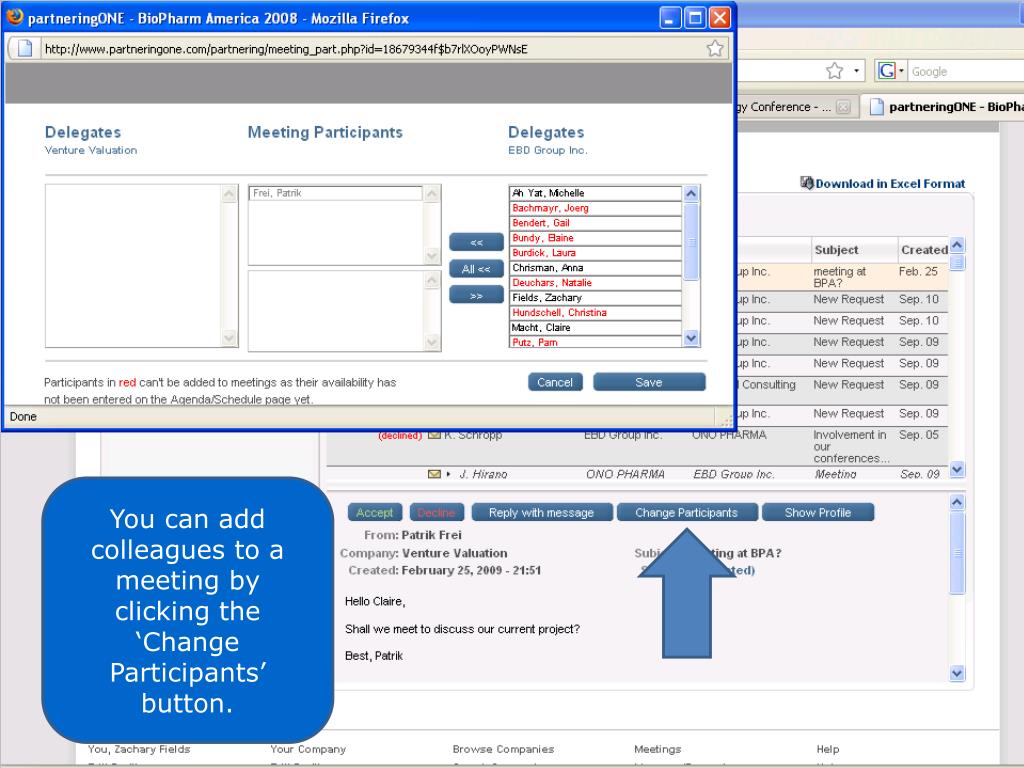Viewport: 1024px width, 768px height.
Task: Click the move-right '>>' button
Action: coord(476,296)
